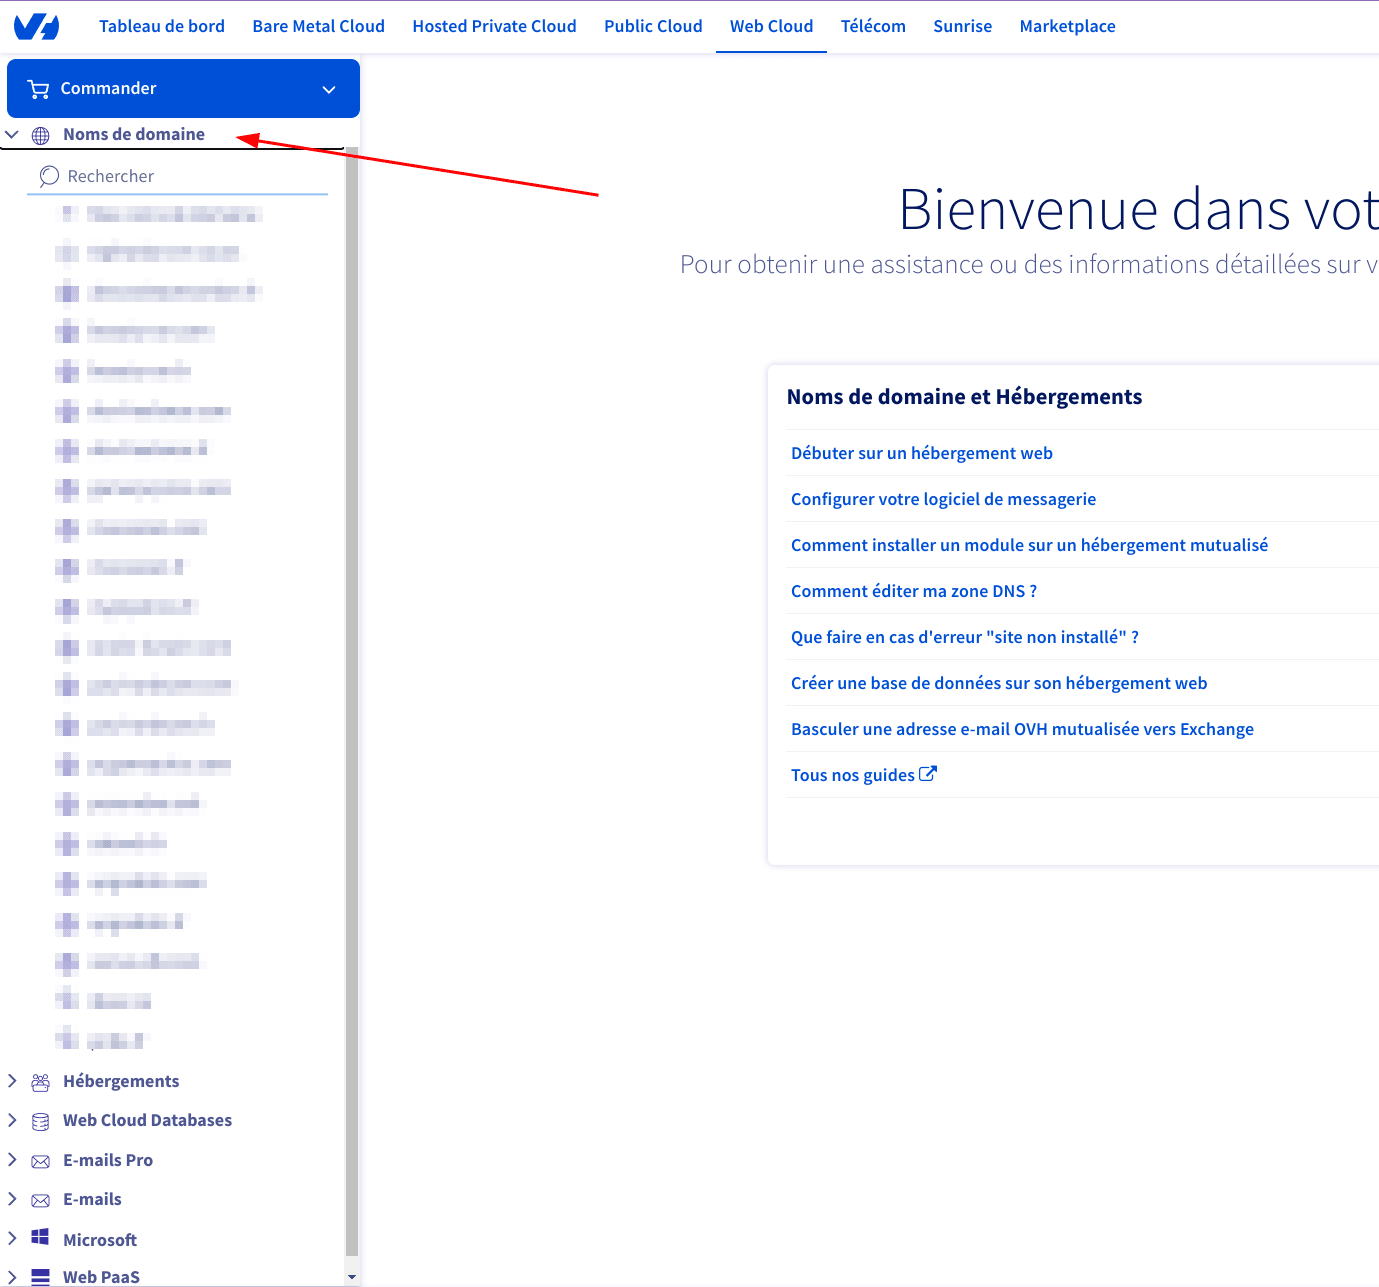Image resolution: width=1379 pixels, height=1287 pixels.
Task: Open the Télécom tab
Action: 873,27
